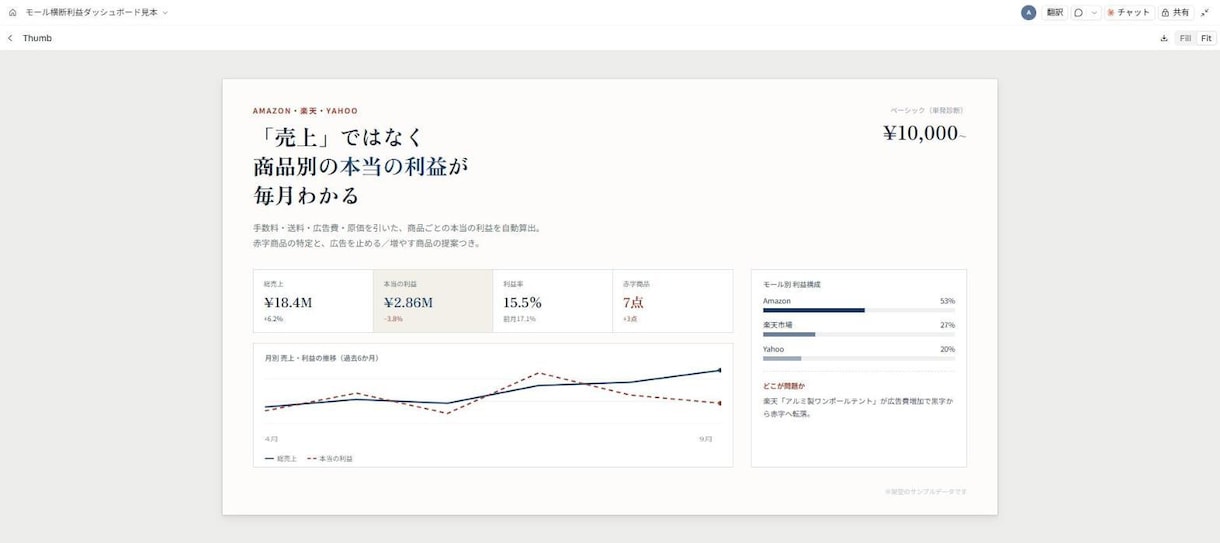Expand the chevron next to the comment icon
The height and width of the screenshot is (543, 1220).
(x=1094, y=13)
